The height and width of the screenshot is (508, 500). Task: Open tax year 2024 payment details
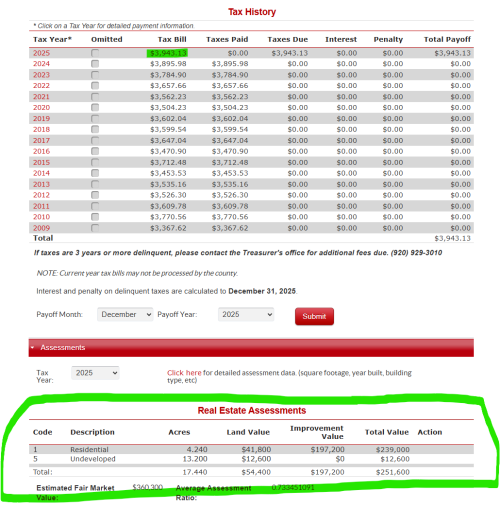[41, 64]
